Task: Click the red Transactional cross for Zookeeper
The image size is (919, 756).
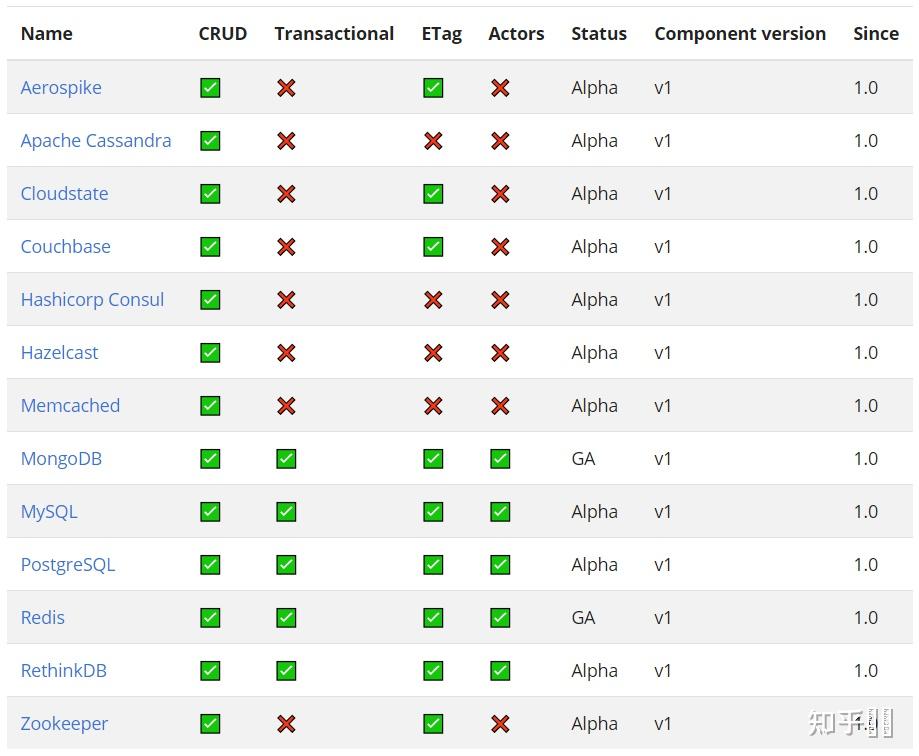Action: 286,724
